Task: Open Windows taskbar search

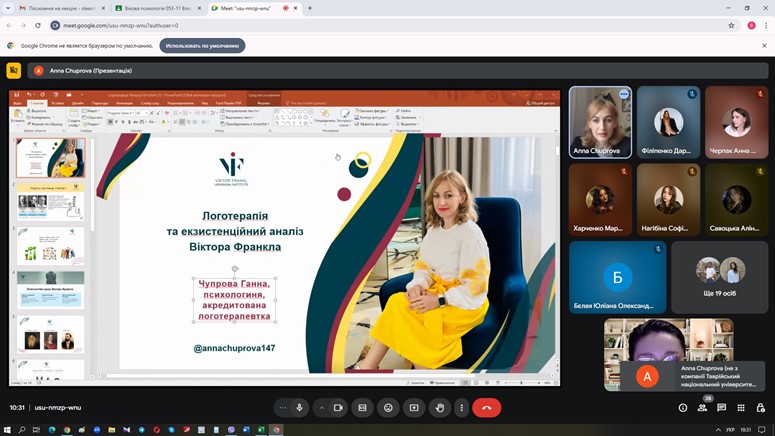Action: point(21,430)
